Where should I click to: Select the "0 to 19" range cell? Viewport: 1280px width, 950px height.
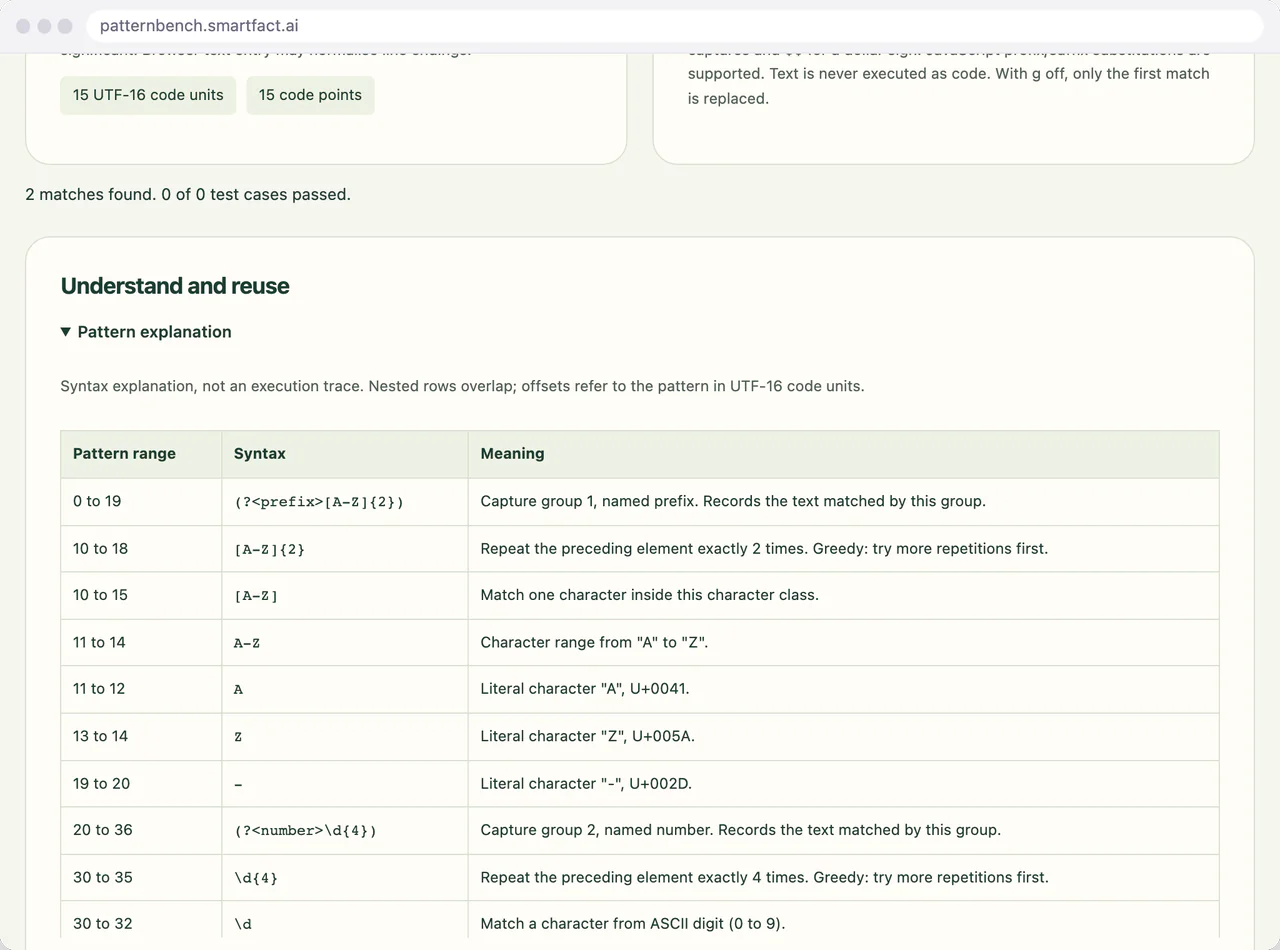141,501
